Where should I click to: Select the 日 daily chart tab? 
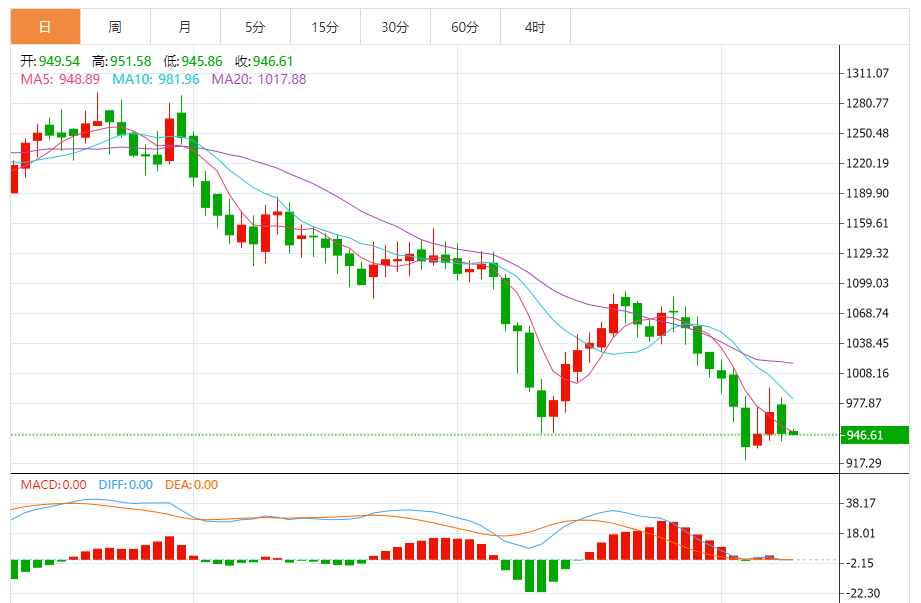(x=45, y=26)
